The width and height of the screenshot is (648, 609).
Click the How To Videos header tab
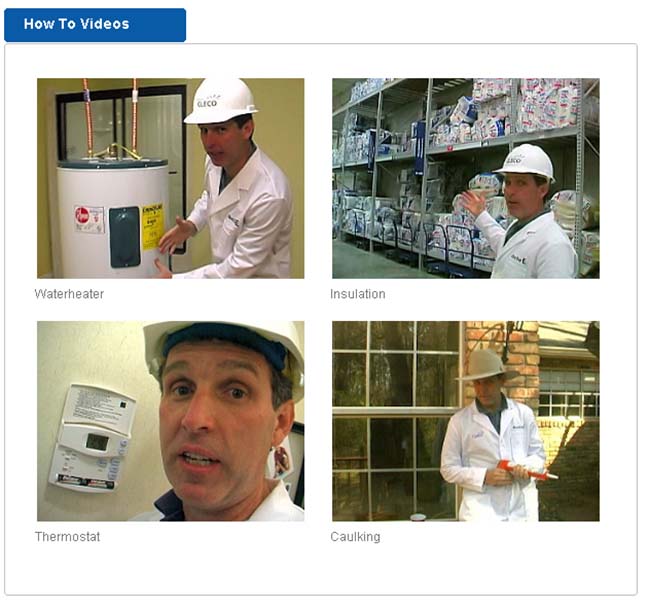coord(95,25)
